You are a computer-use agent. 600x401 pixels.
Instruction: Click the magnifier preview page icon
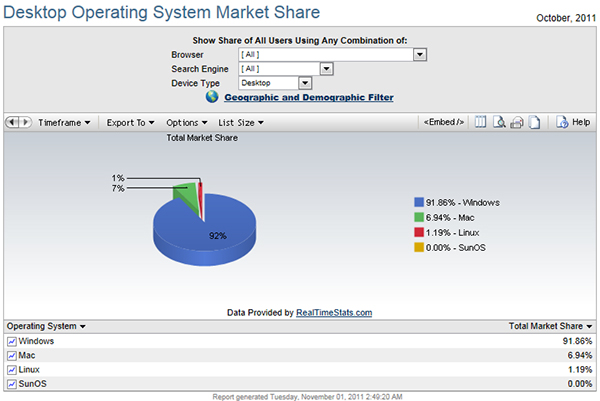(499, 122)
